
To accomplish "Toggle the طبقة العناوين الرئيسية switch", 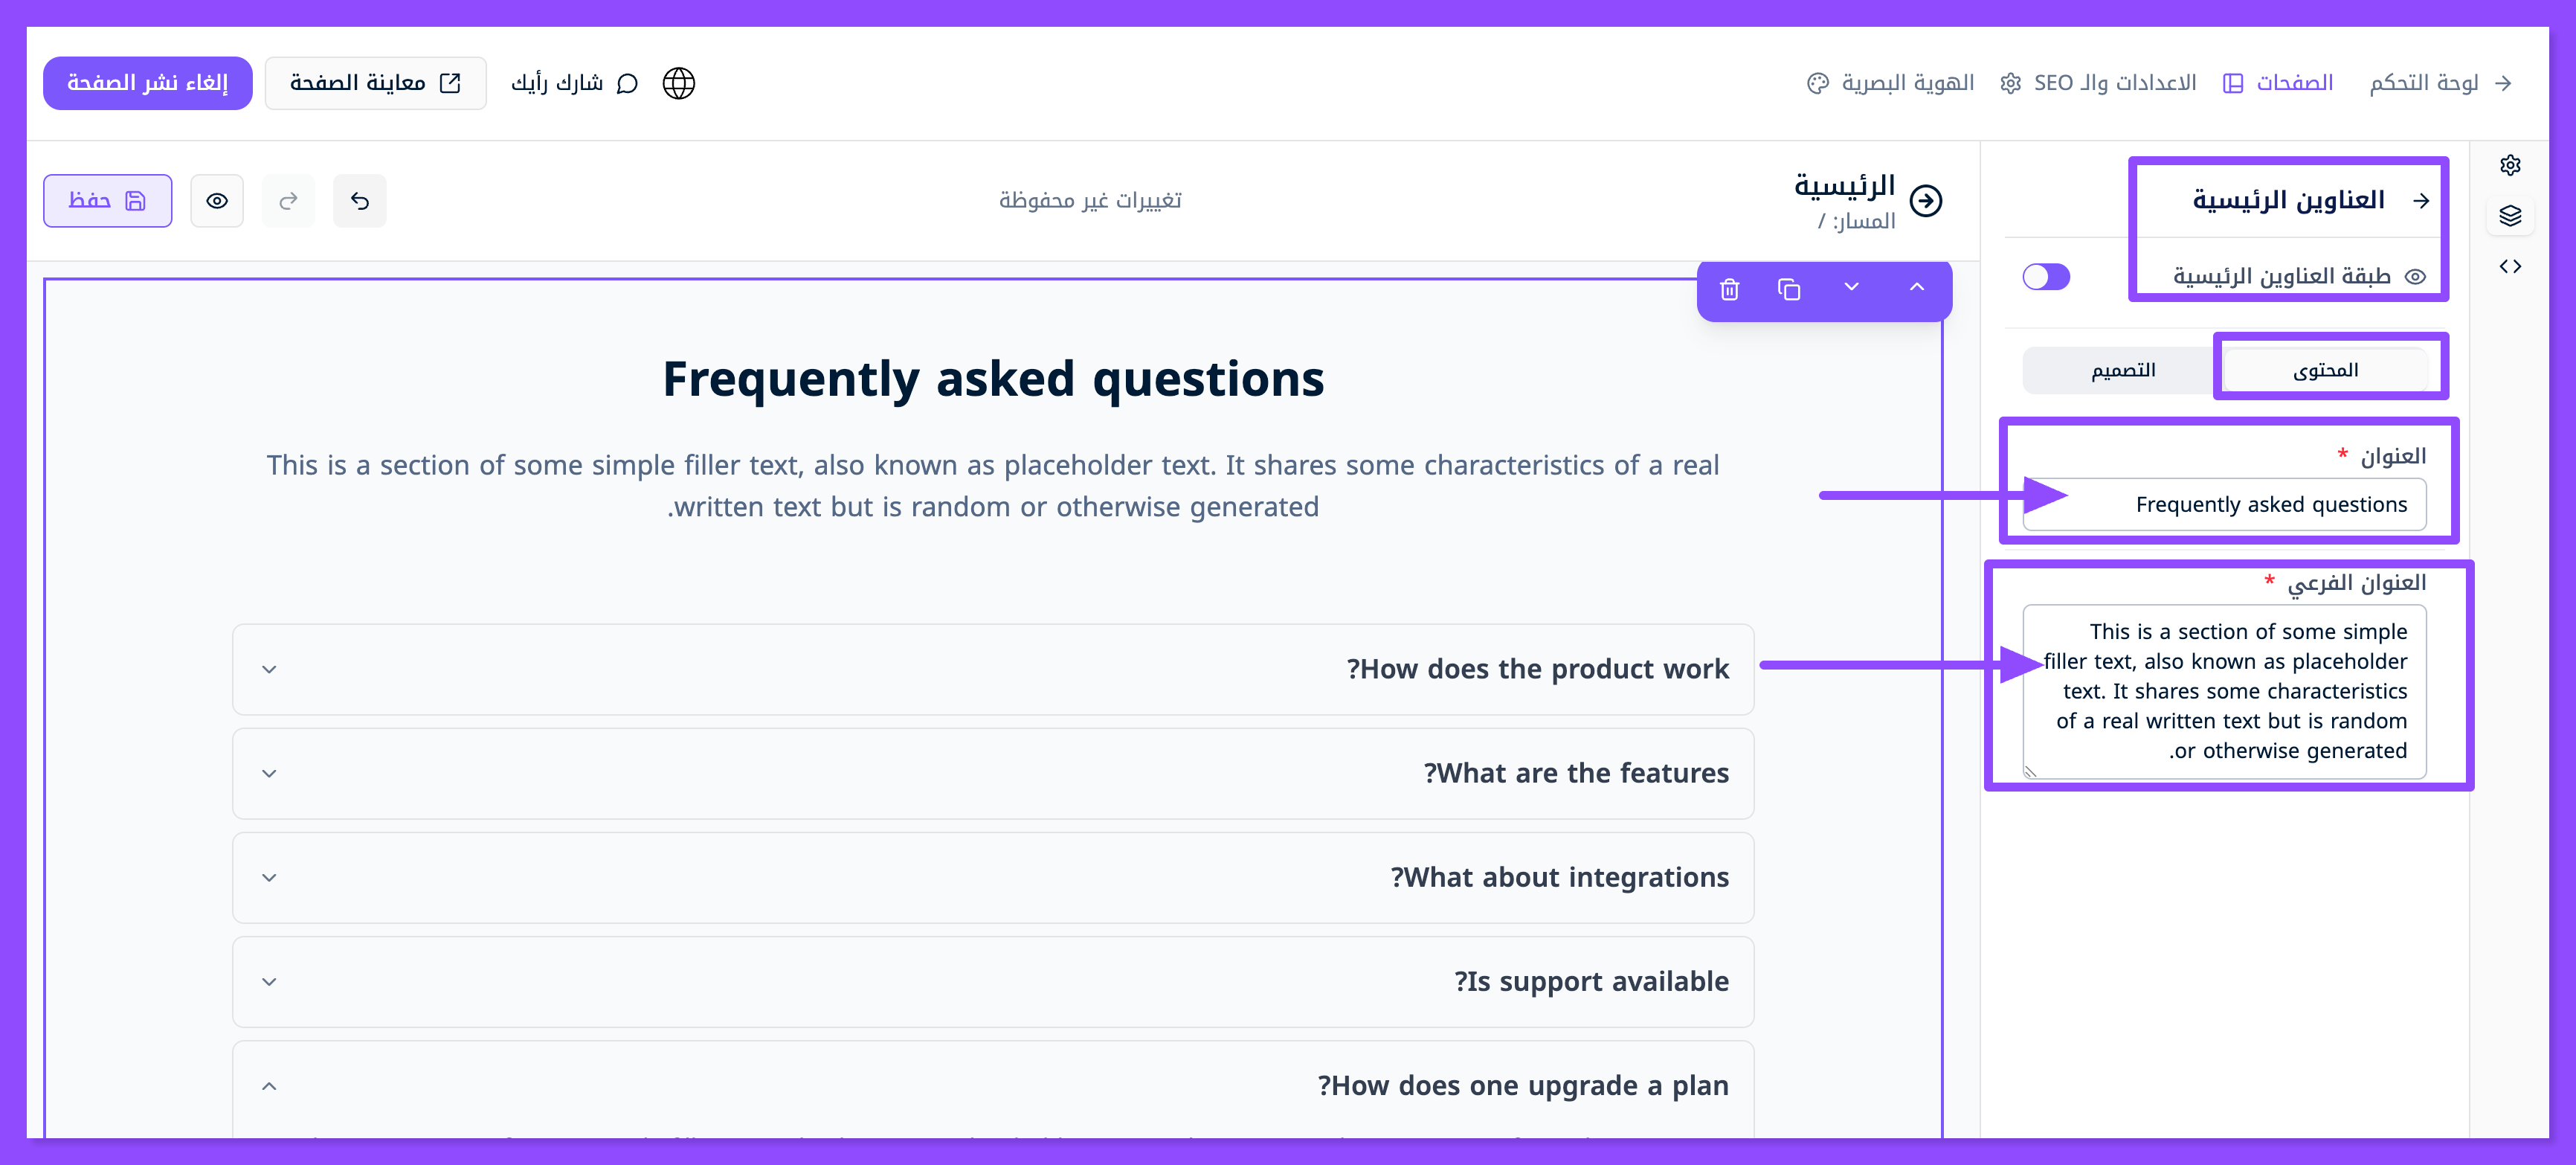I will (2046, 277).
